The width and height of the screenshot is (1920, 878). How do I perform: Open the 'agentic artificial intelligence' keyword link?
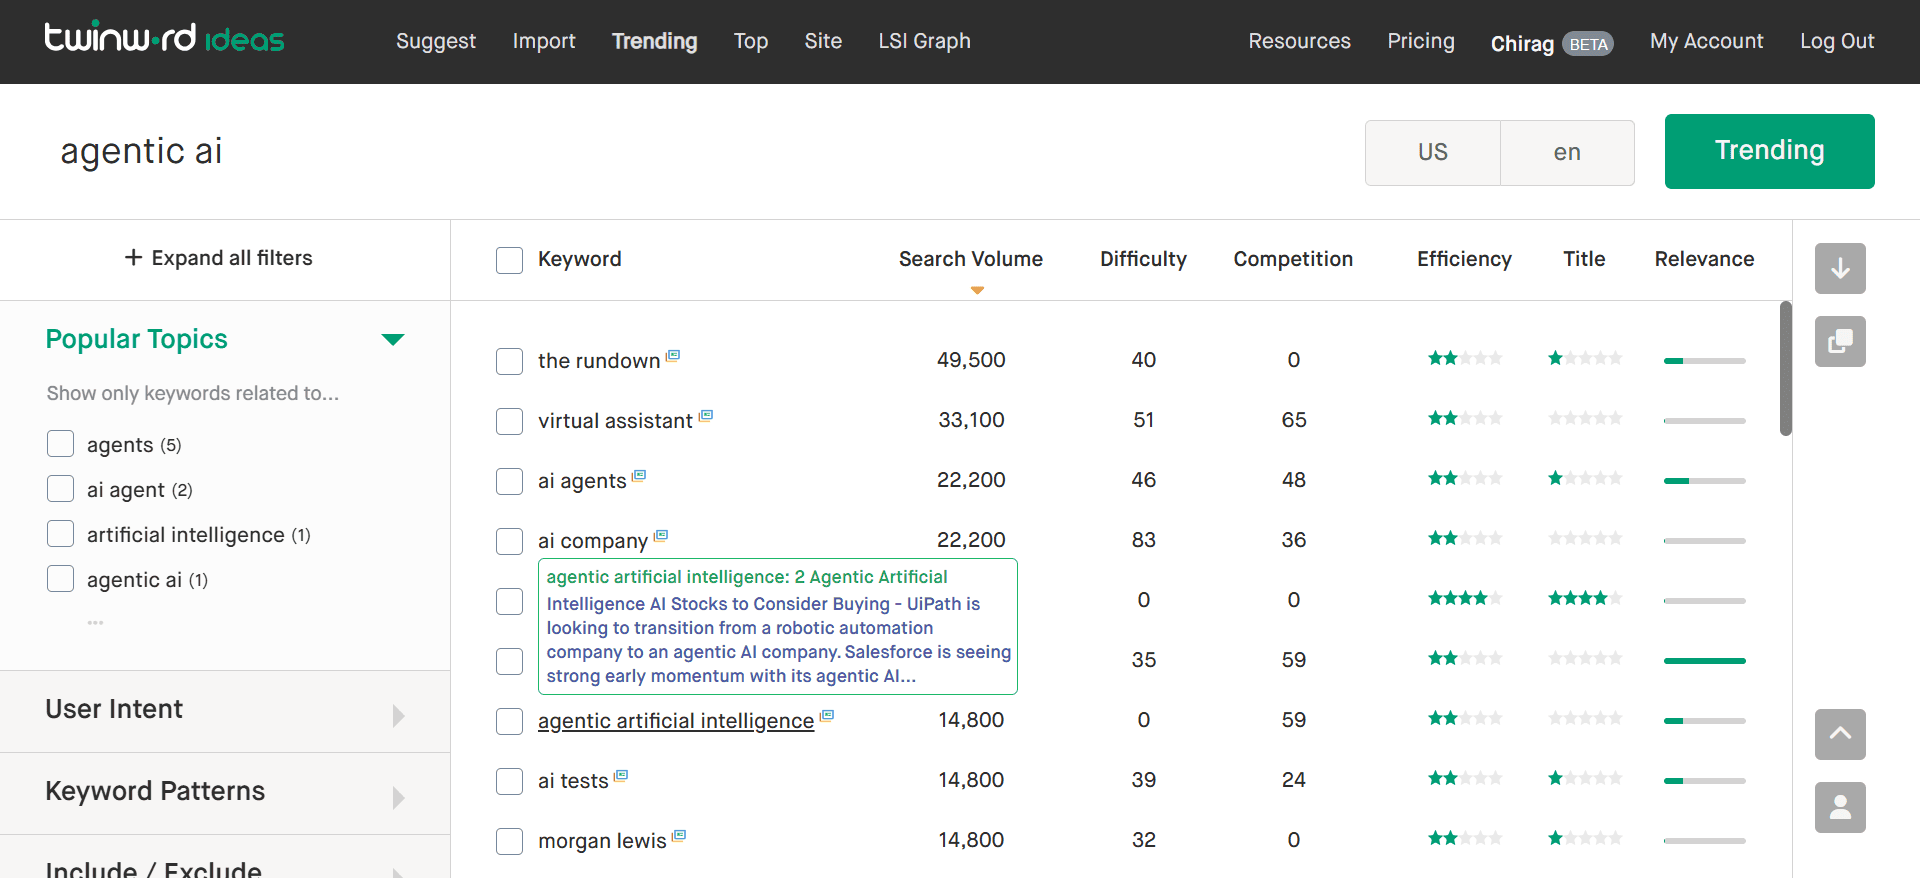click(x=676, y=721)
